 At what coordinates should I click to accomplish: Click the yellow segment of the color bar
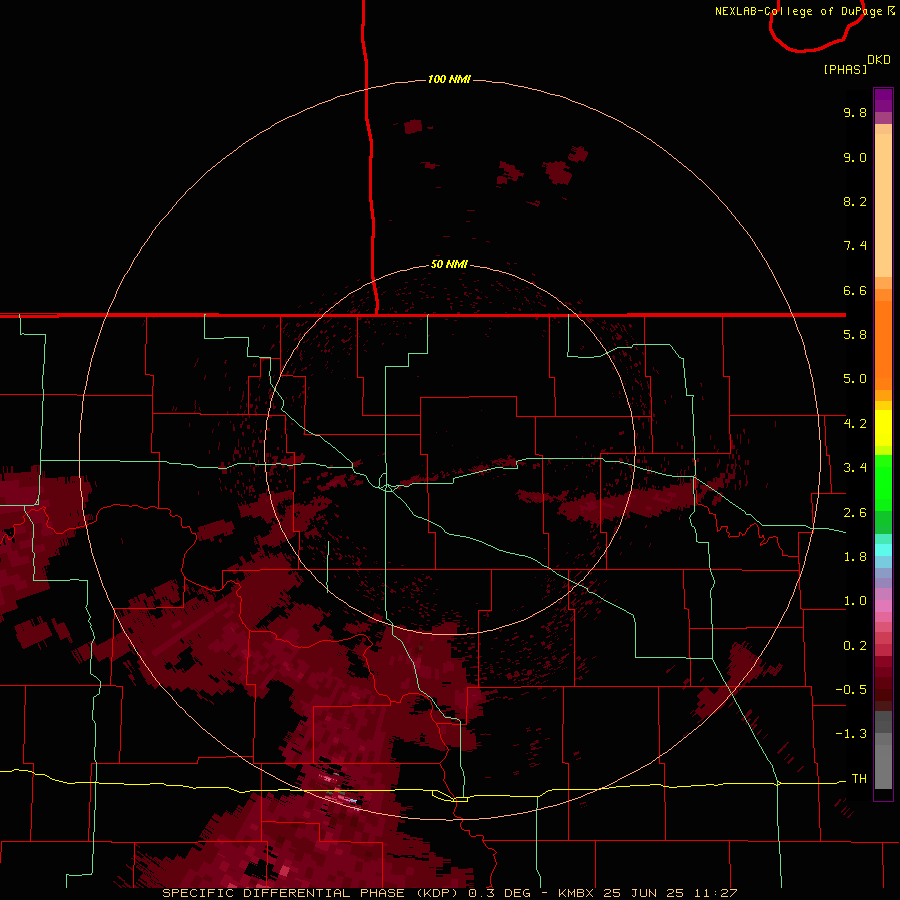[883, 428]
